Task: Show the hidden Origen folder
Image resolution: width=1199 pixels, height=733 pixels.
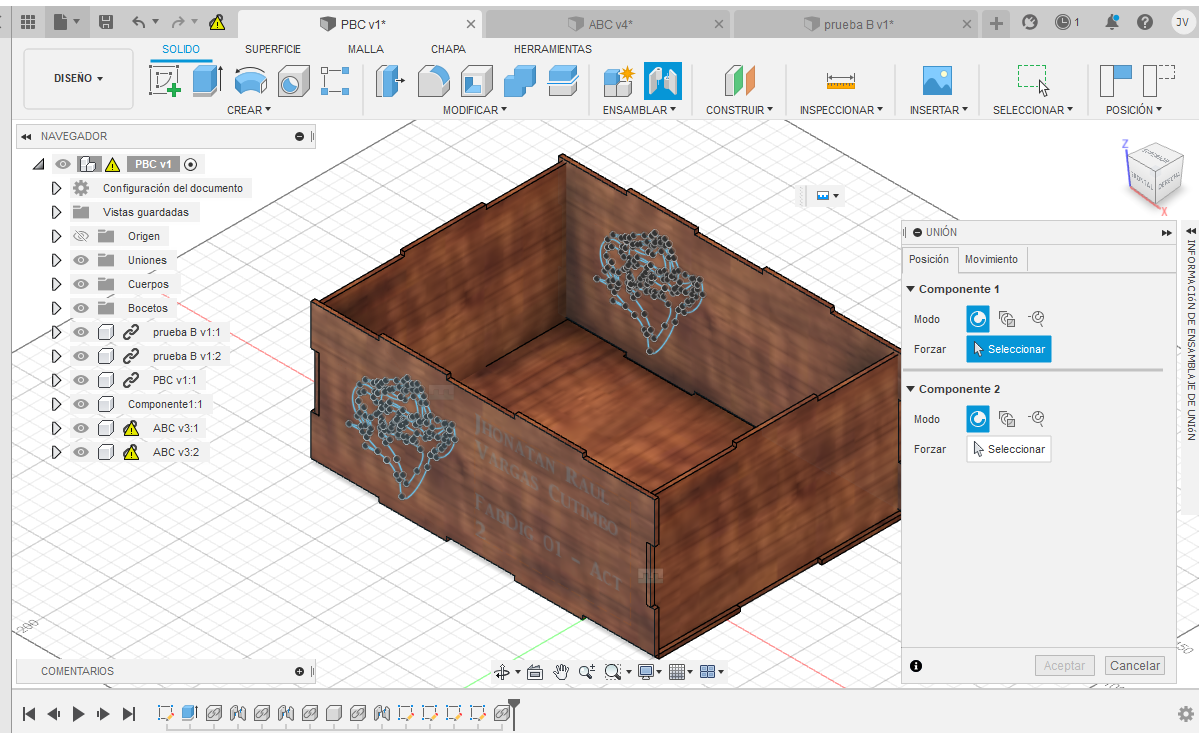Action: pos(80,236)
